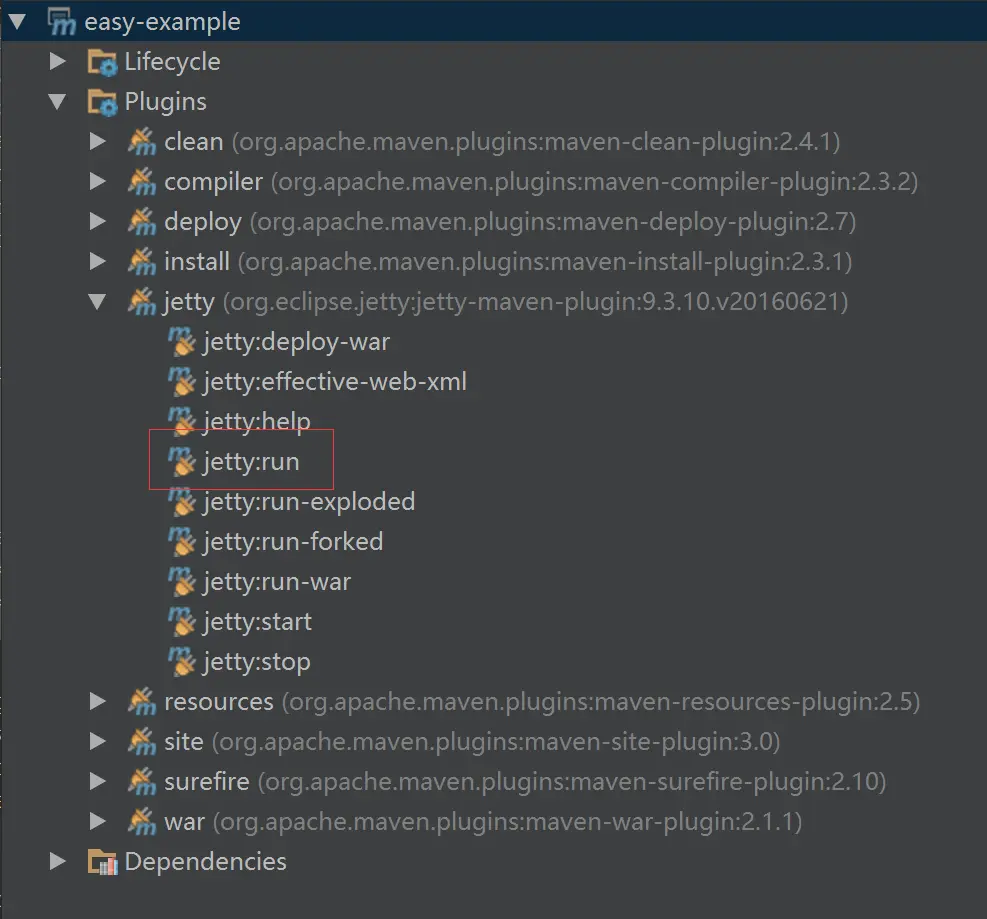Click the jetty:deploy-war goal icon
The width and height of the screenshot is (987, 919).
(x=182, y=342)
